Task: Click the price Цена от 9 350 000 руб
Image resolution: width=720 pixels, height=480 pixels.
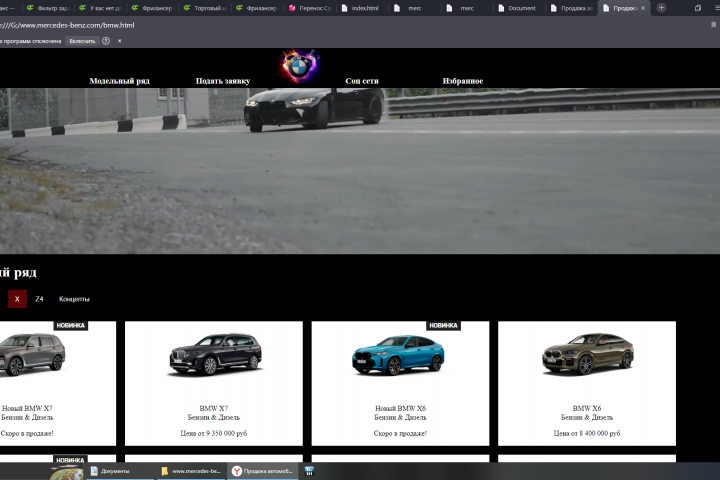Action: [214, 433]
